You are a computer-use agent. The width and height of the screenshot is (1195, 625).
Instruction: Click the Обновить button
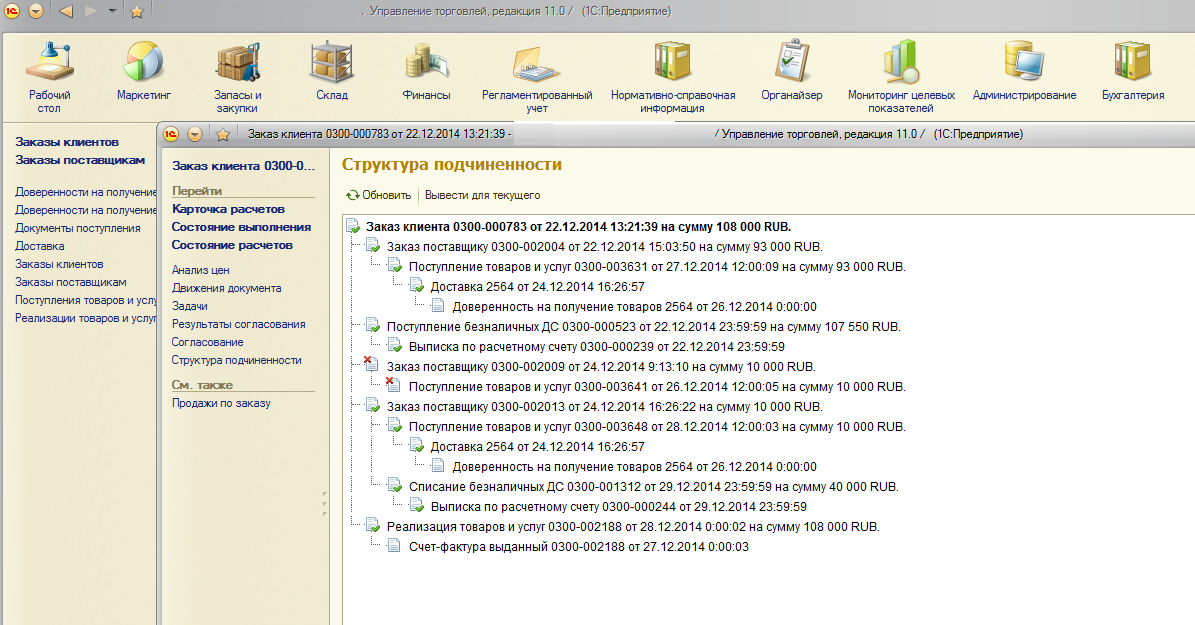click(378, 195)
